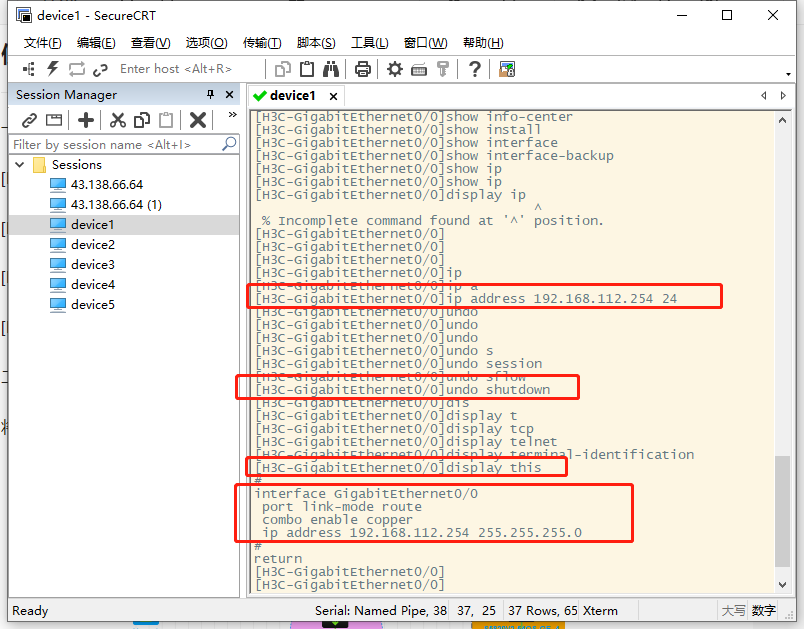The width and height of the screenshot is (804, 629).
Task: Select the Find icon (binoculars) in toolbar
Action: (331, 70)
